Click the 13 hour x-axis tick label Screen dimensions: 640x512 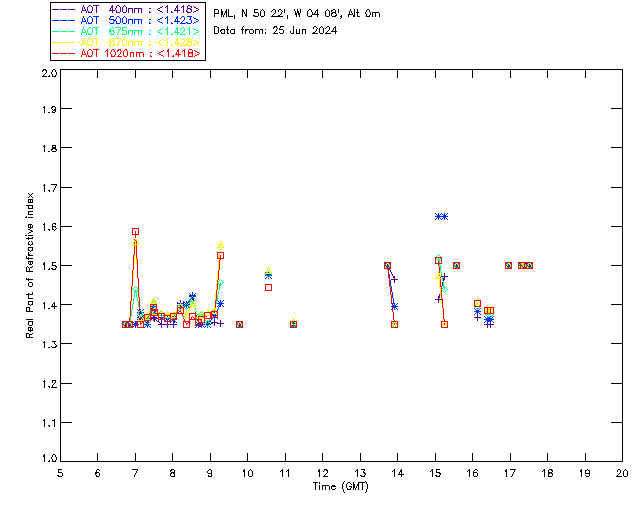click(360, 473)
